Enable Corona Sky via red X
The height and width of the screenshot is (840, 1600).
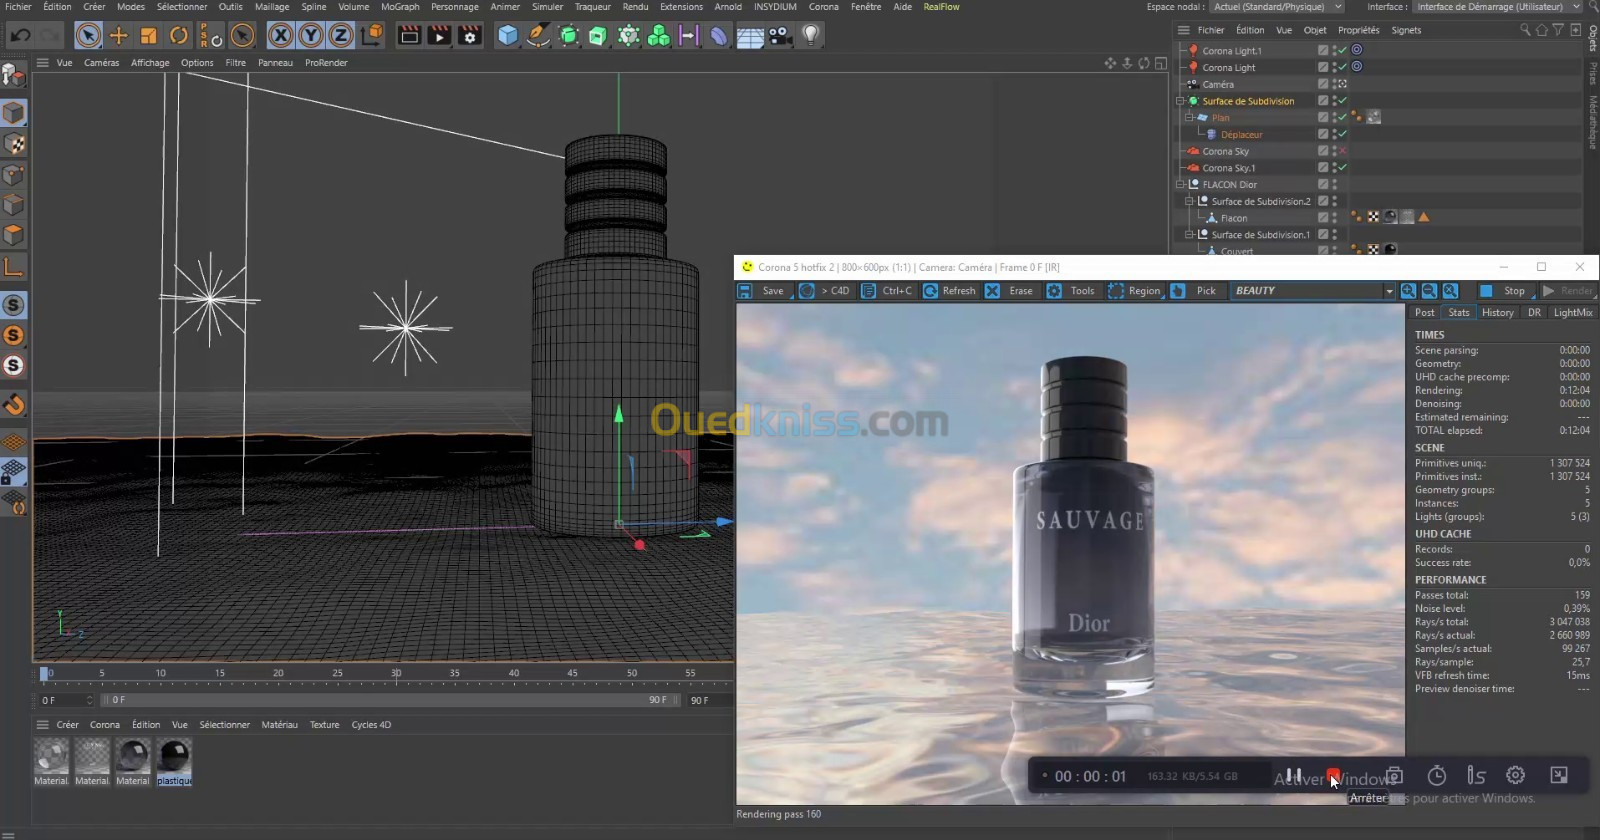[x=1343, y=151]
